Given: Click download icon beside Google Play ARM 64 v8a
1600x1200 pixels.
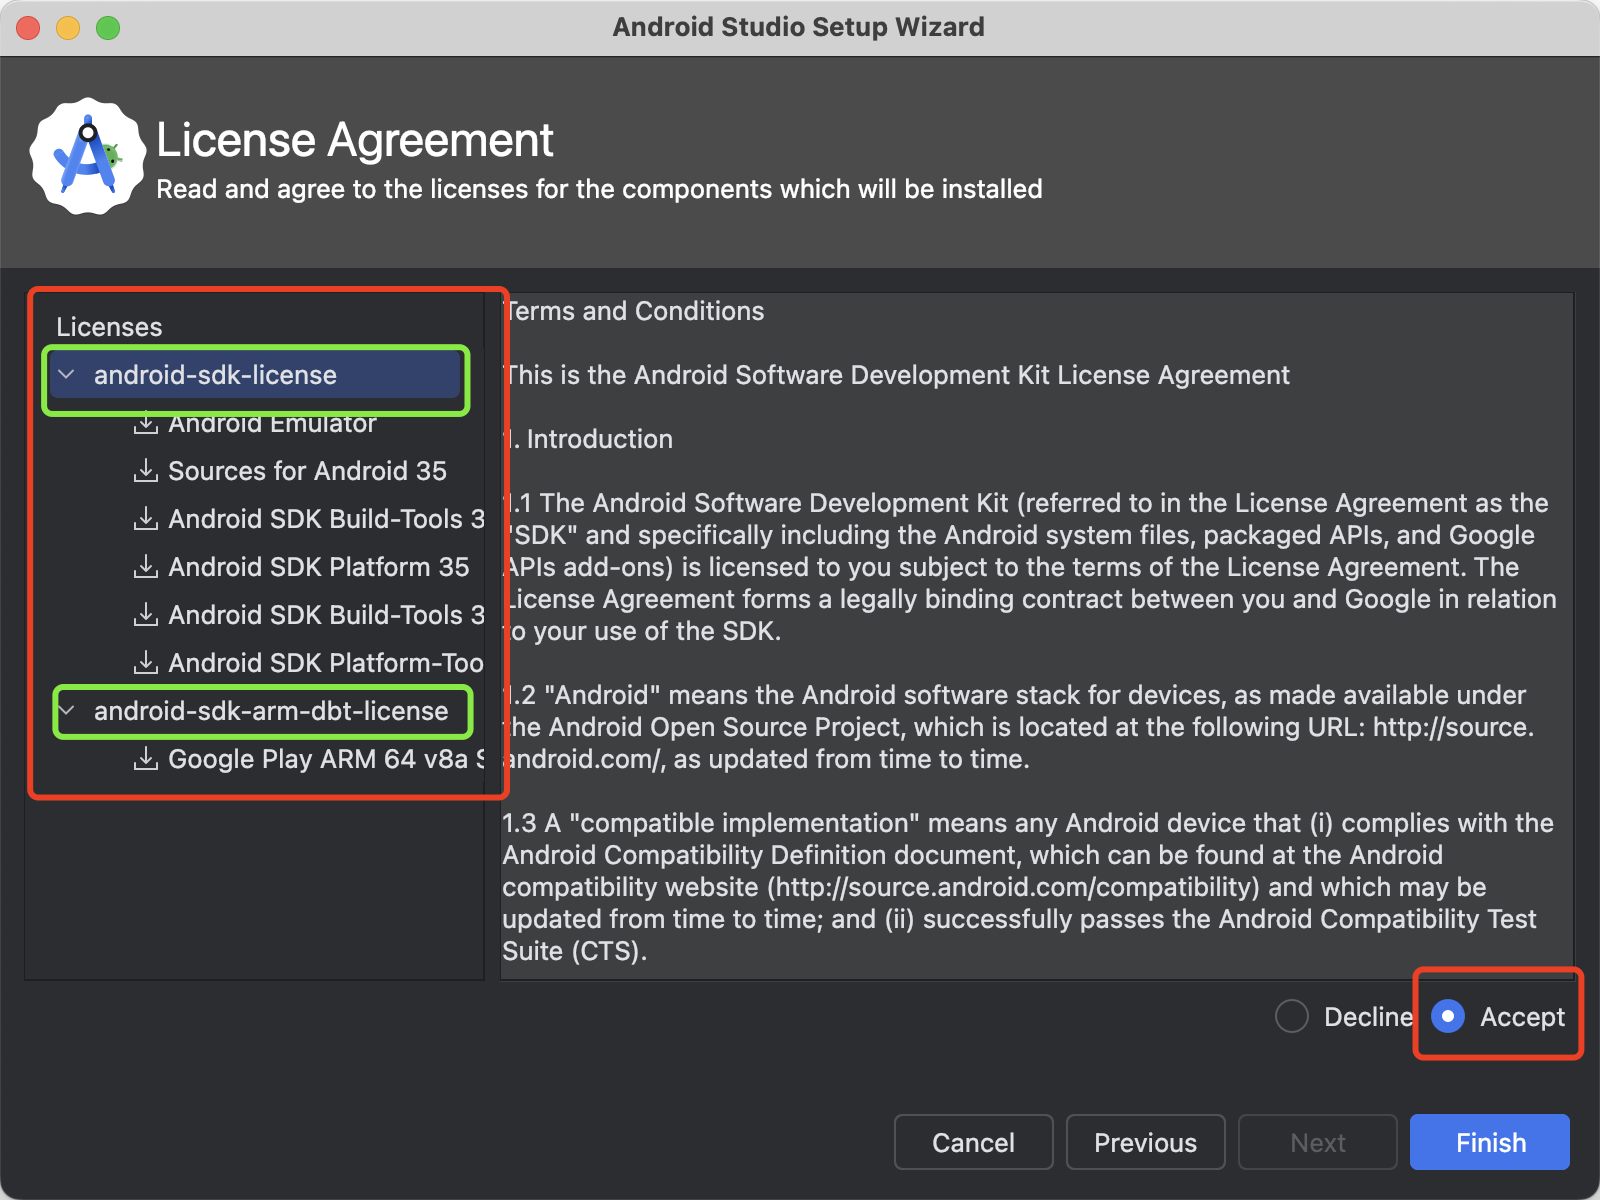Looking at the screenshot, I should coord(146,758).
